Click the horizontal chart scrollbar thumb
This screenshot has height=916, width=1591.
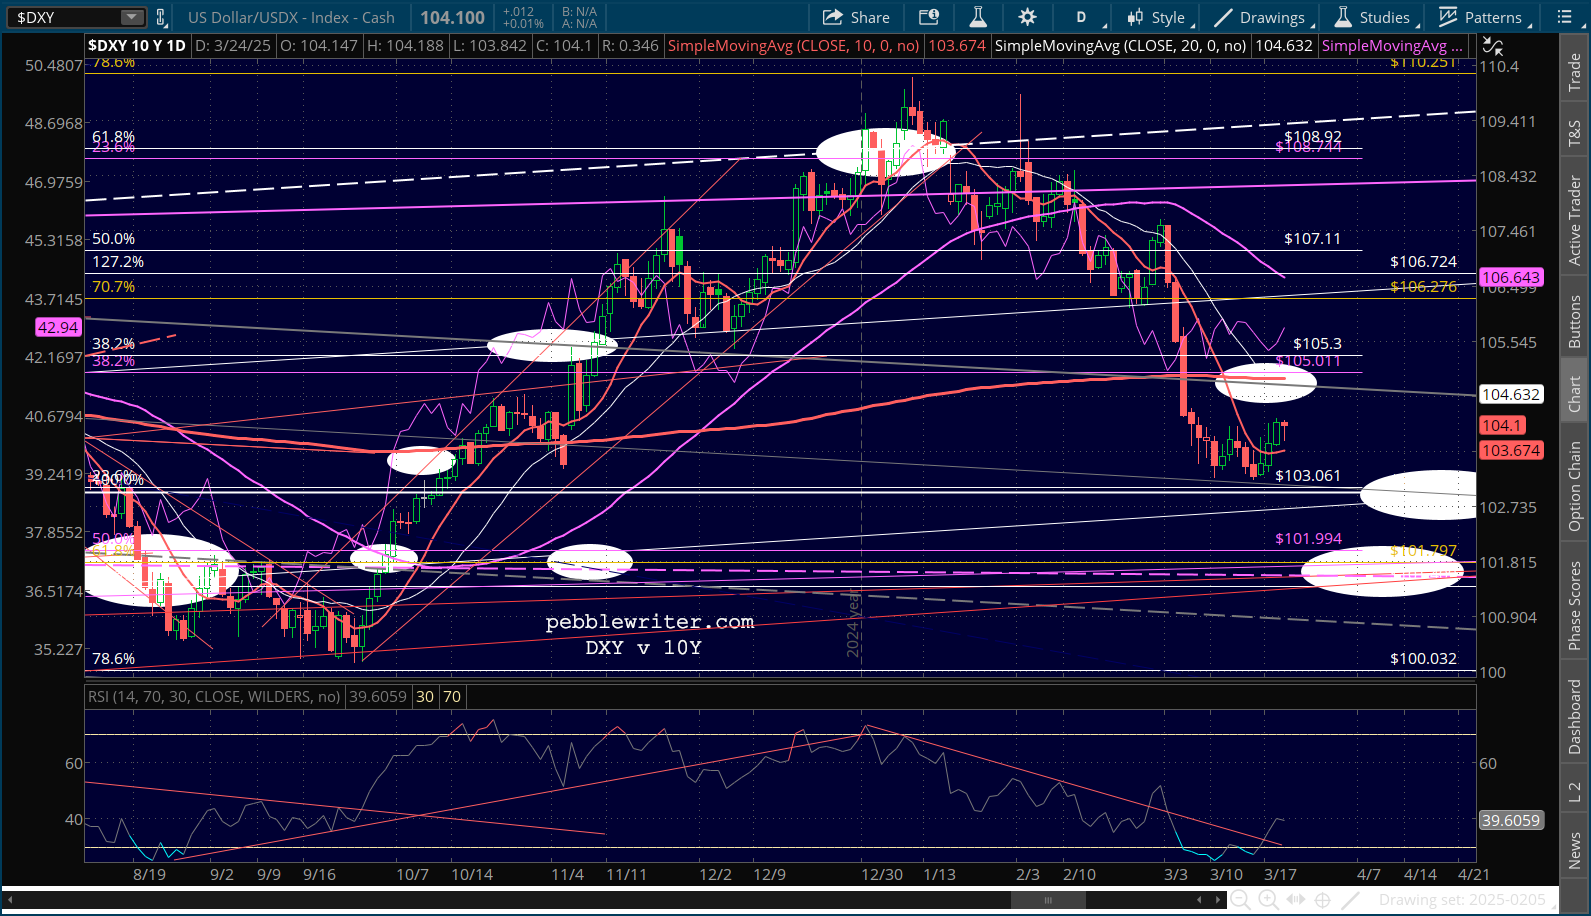click(1048, 900)
